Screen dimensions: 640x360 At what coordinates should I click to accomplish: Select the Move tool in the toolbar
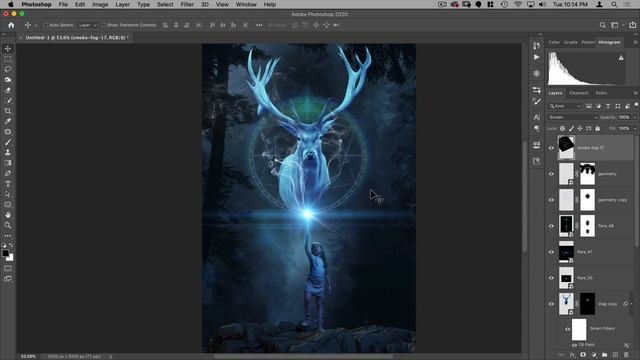click(8, 49)
